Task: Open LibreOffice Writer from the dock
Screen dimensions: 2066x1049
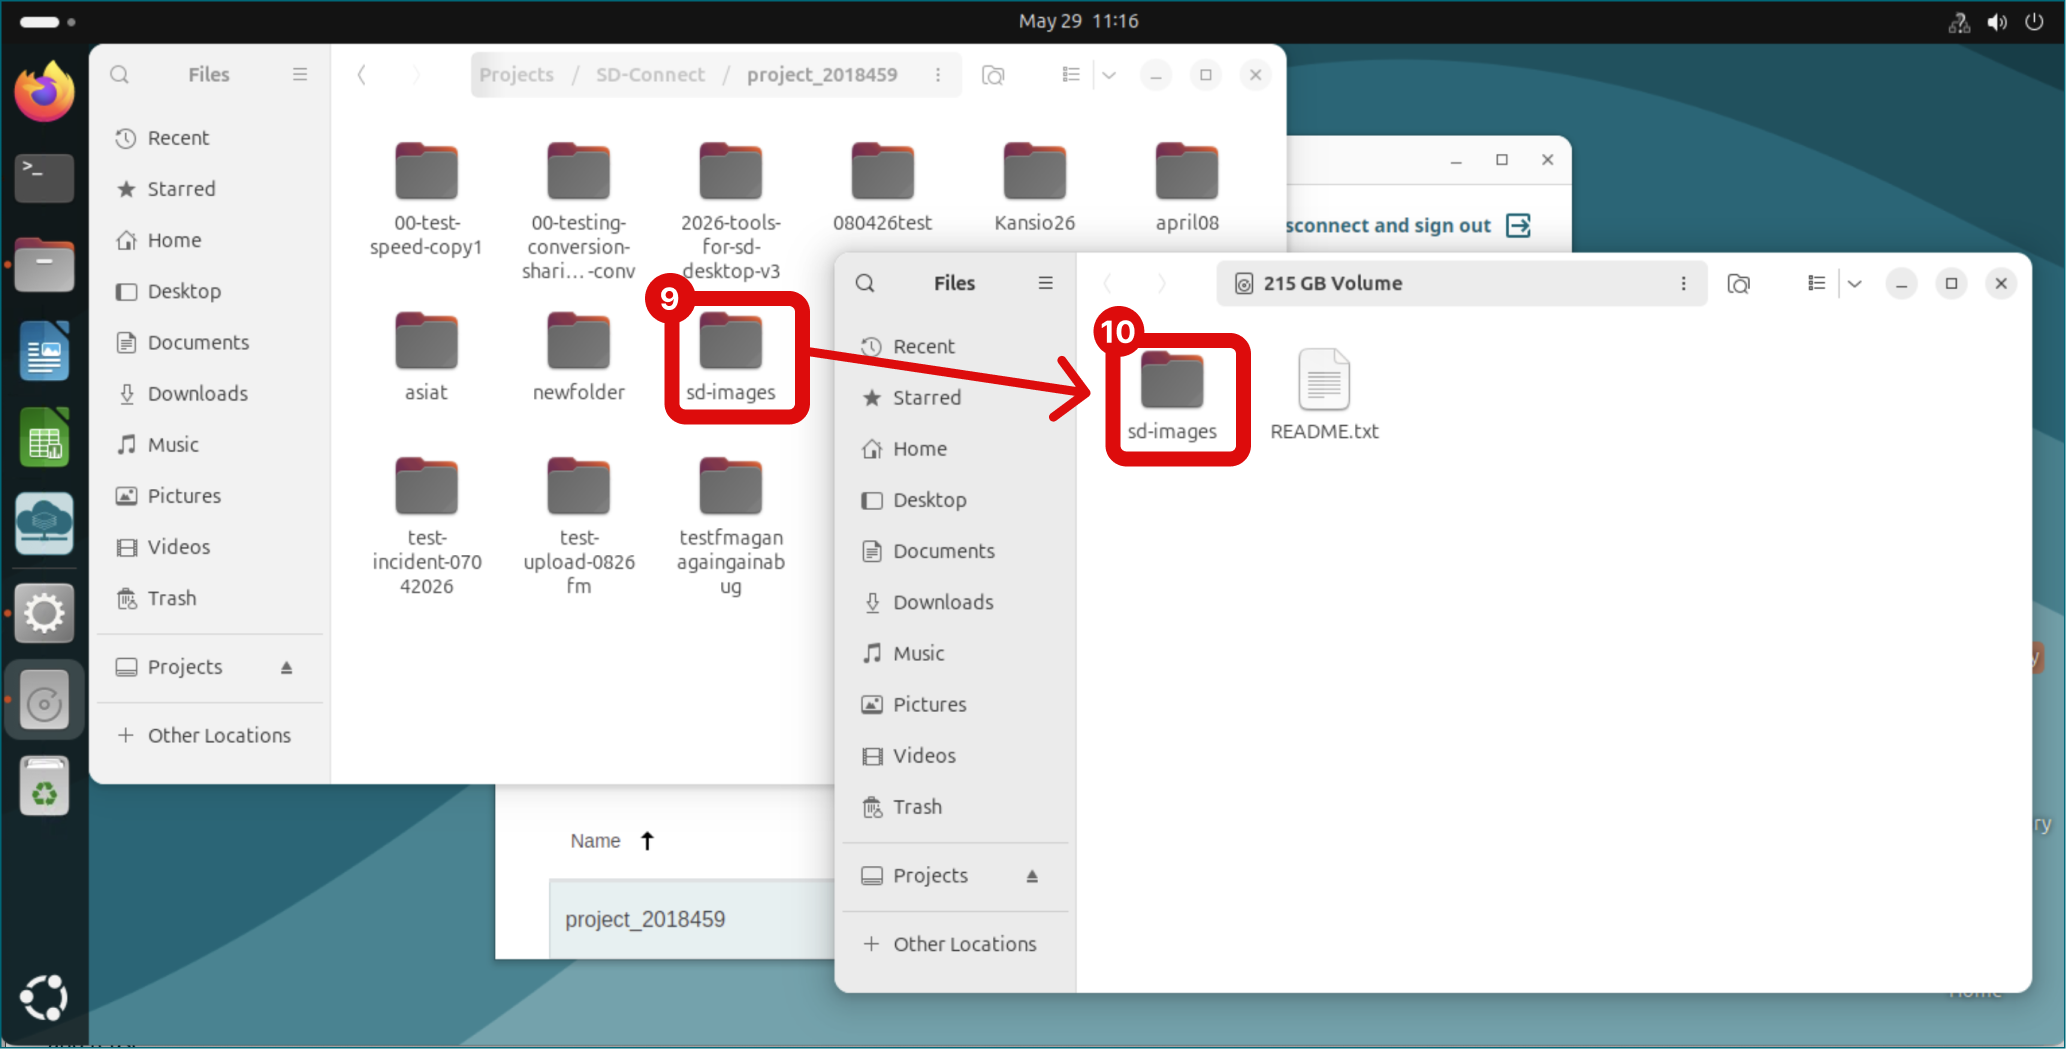Action: pos(44,351)
